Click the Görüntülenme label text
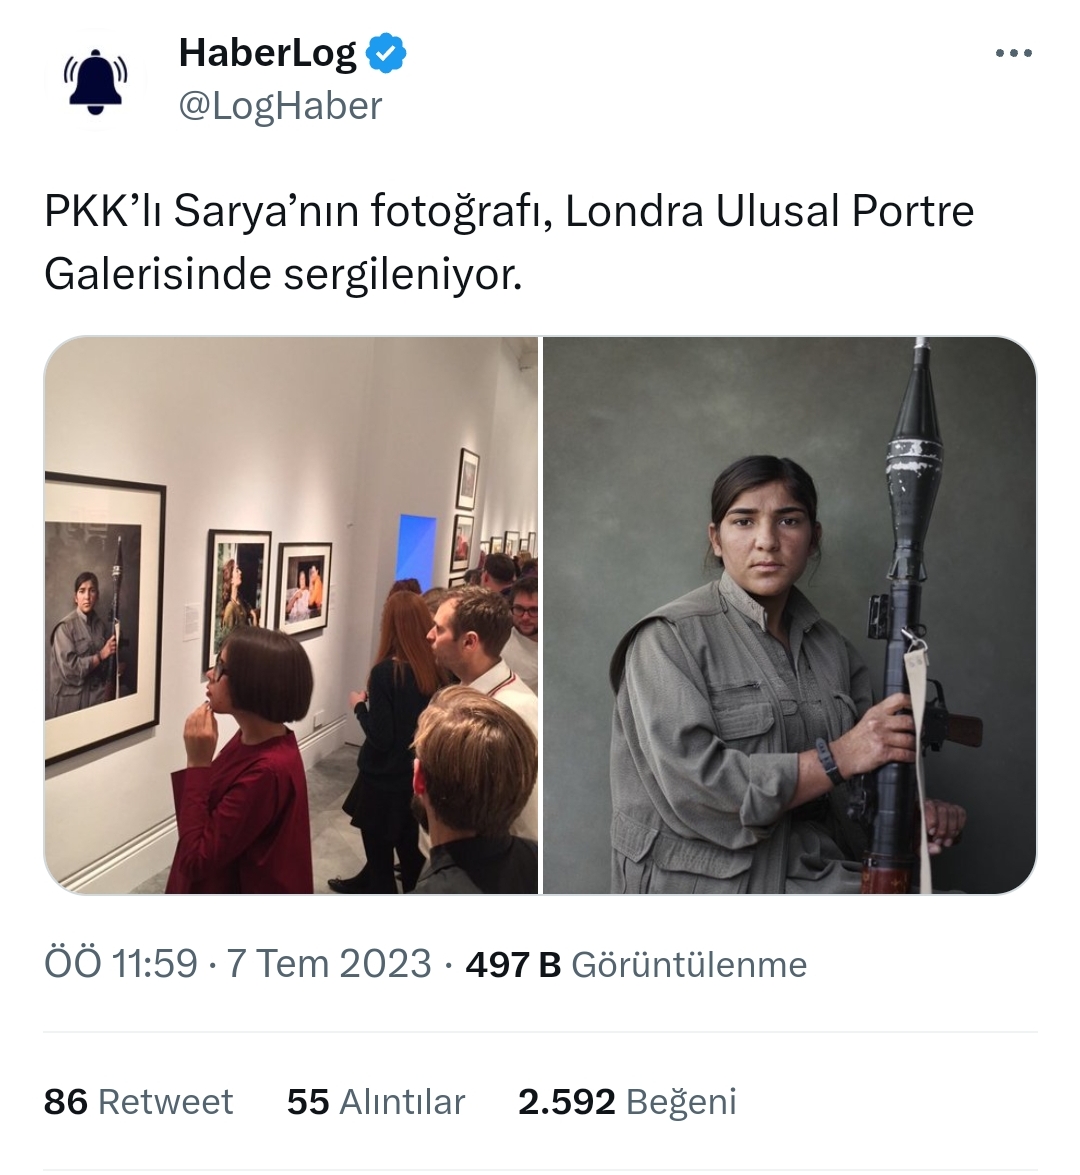Image resolution: width=1080 pixels, height=1175 pixels. click(x=690, y=964)
